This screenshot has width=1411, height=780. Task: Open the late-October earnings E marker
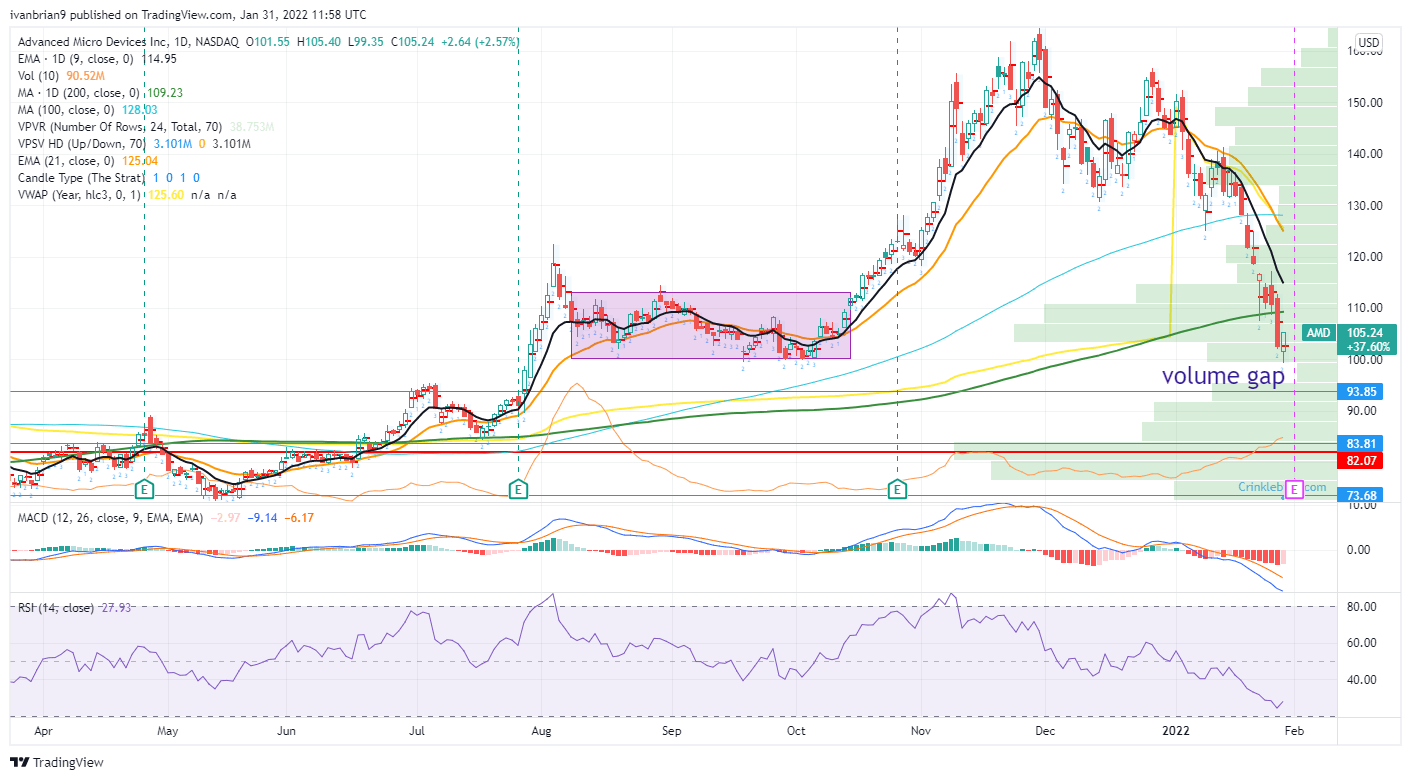(898, 490)
